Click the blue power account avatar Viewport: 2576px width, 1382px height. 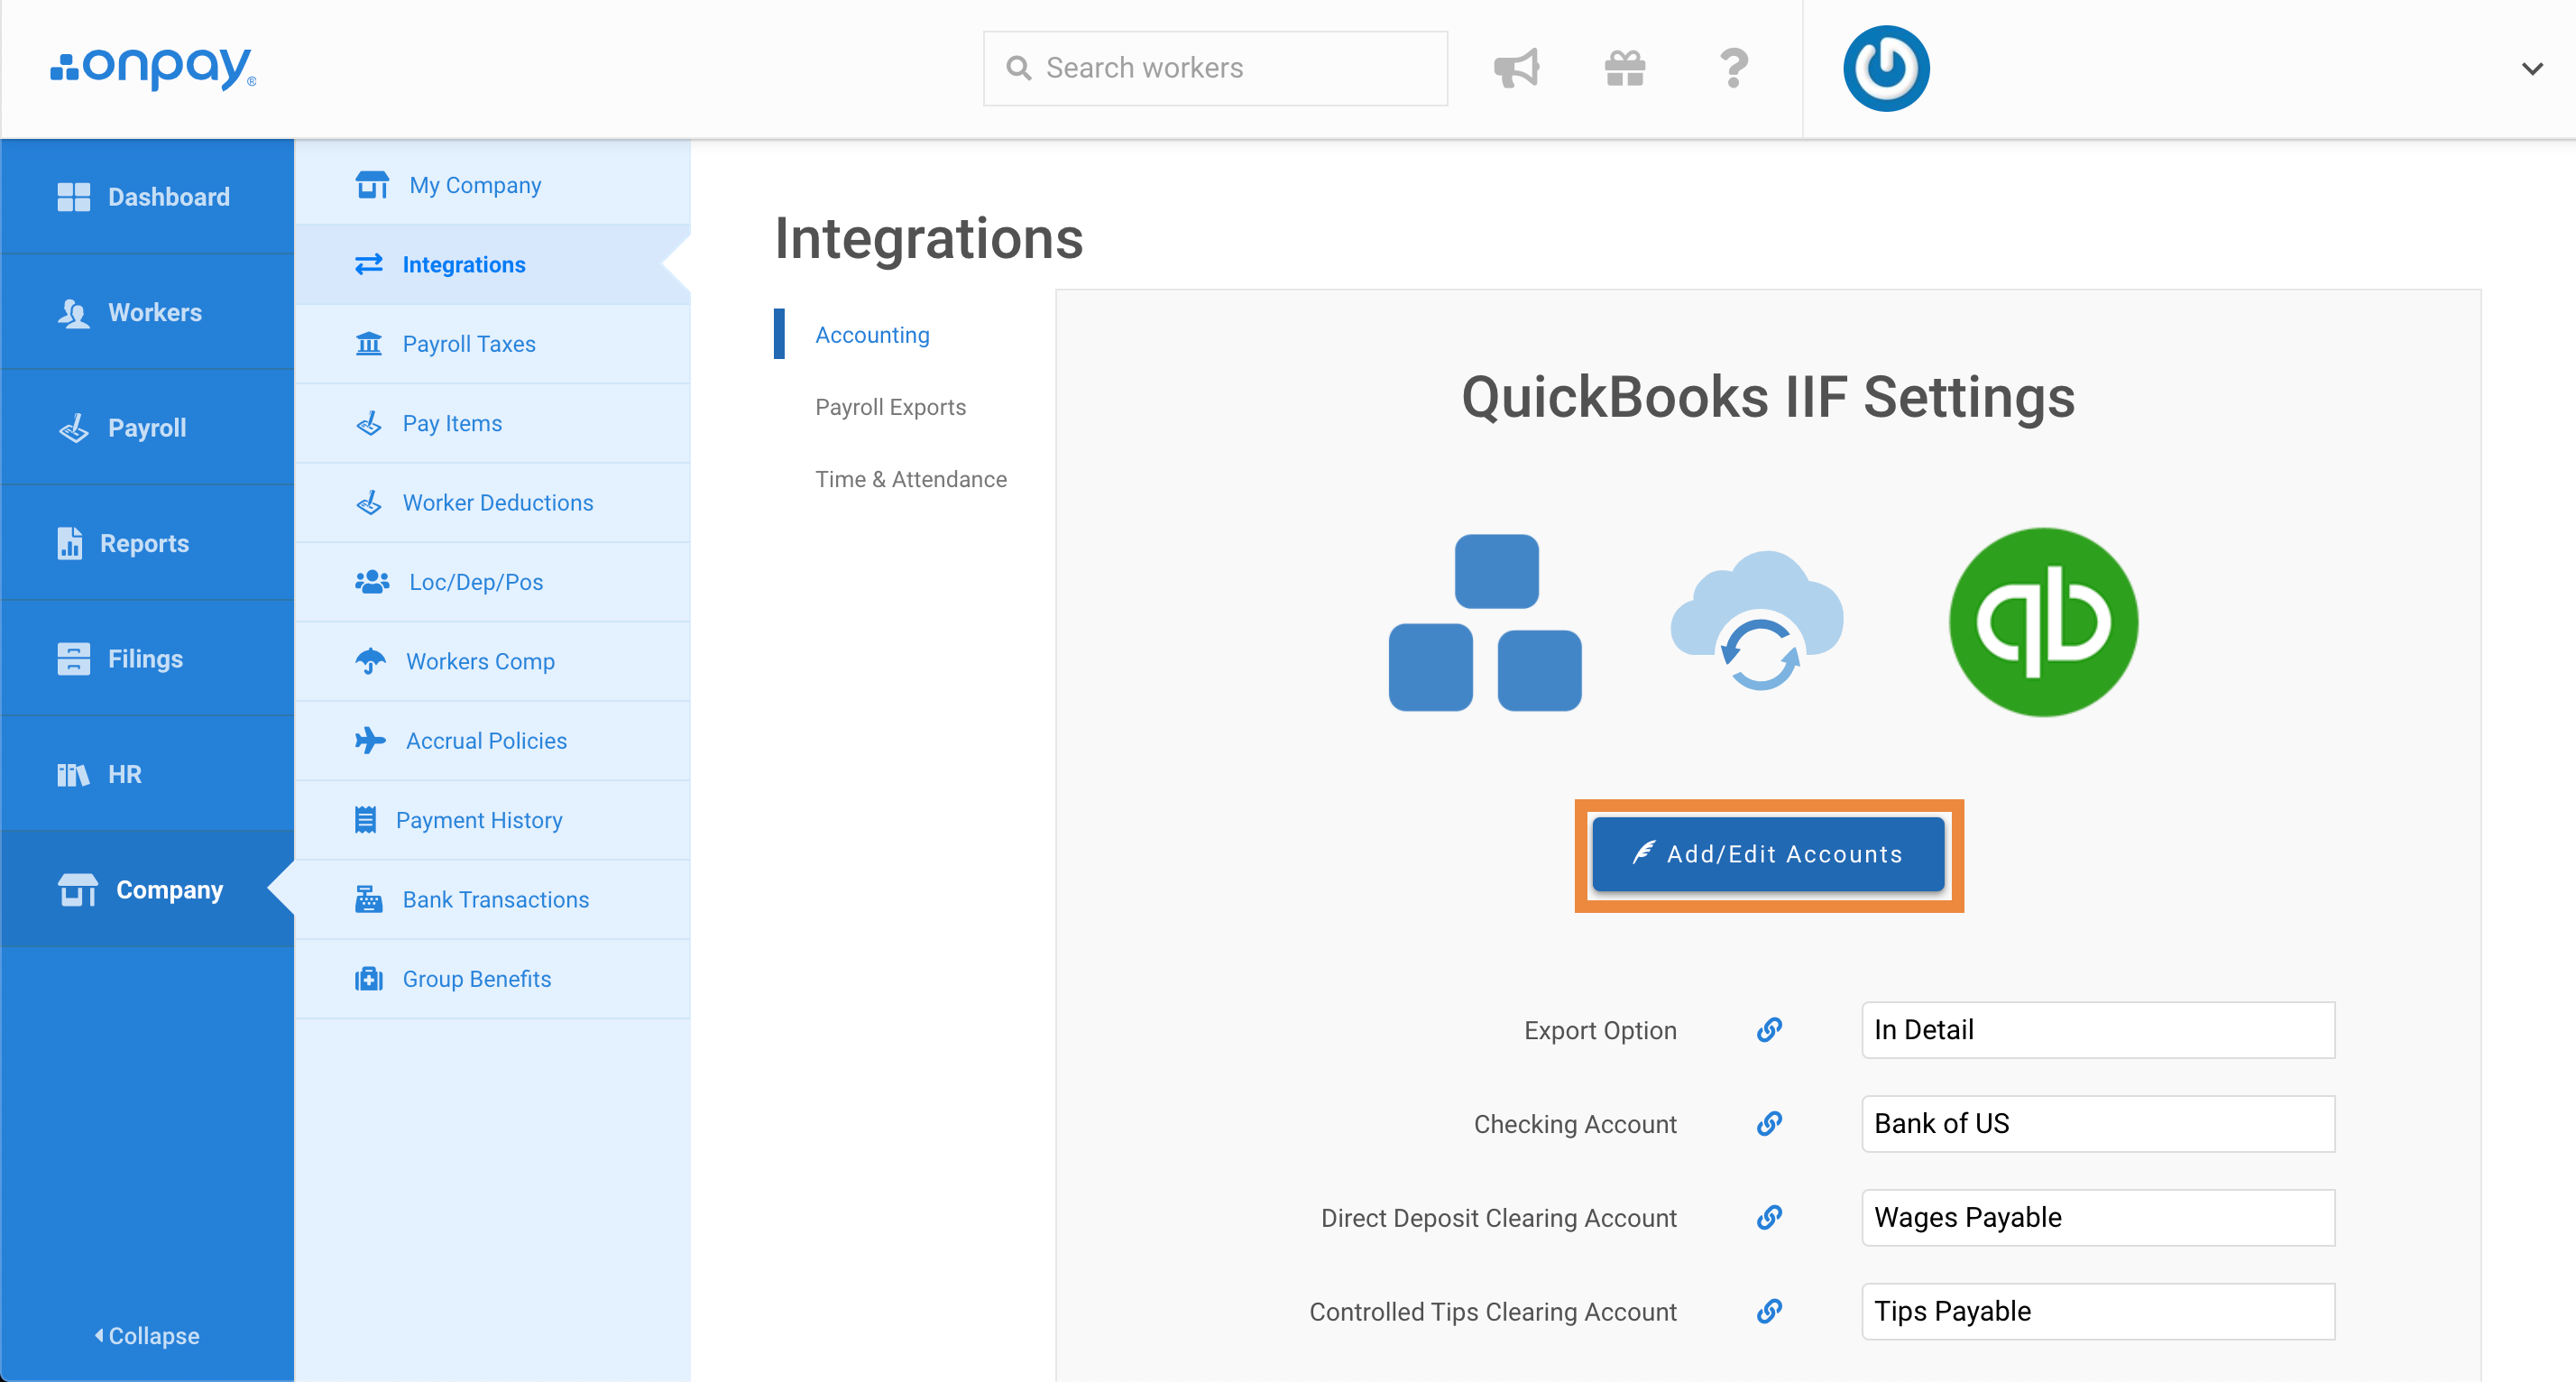click(1886, 68)
